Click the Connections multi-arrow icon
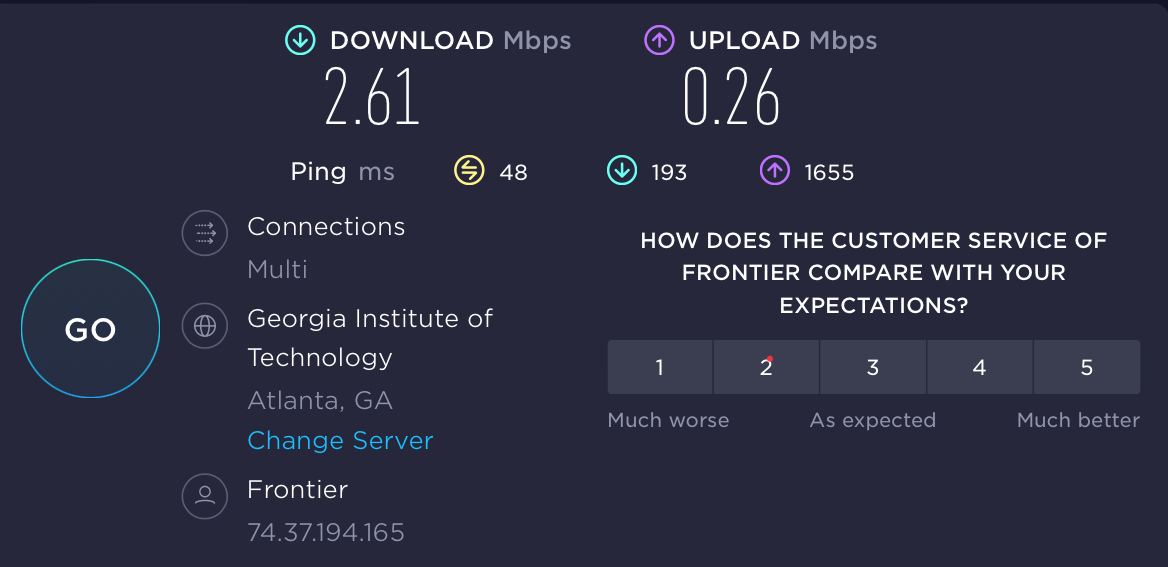Screen dimensions: 1168x567 [205, 234]
